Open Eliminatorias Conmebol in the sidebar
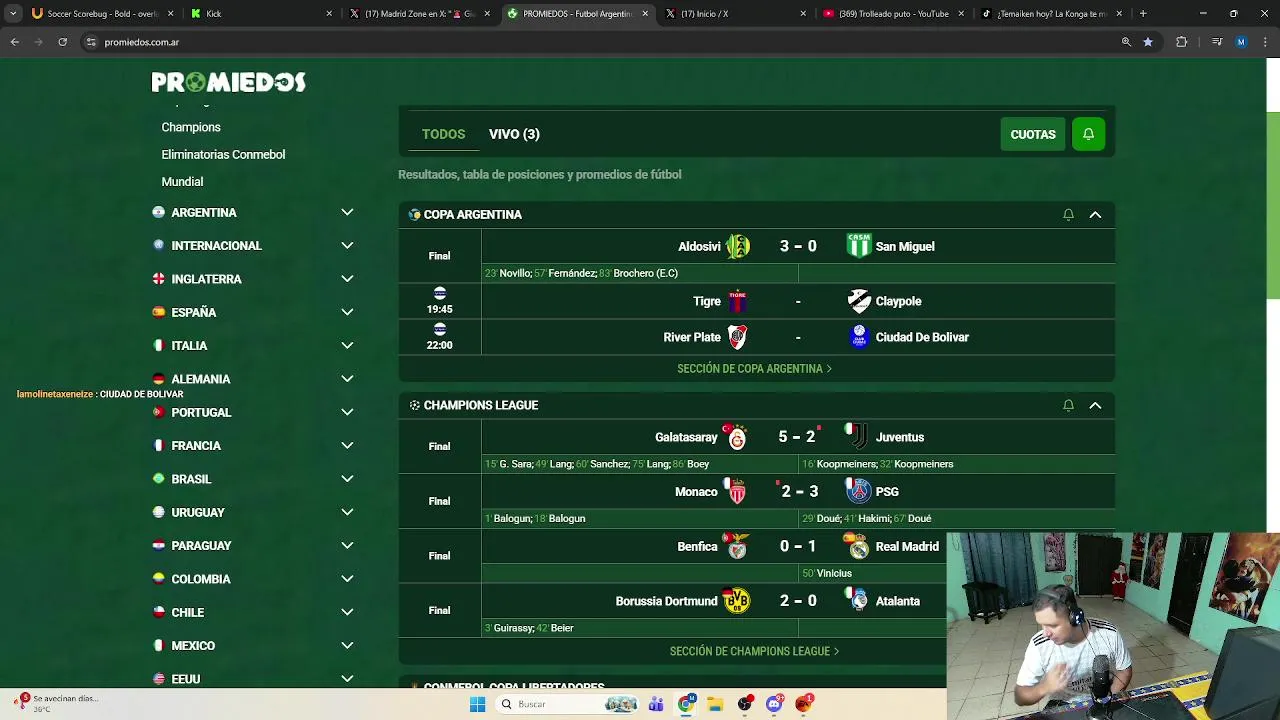This screenshot has width=1280, height=720. point(223,155)
